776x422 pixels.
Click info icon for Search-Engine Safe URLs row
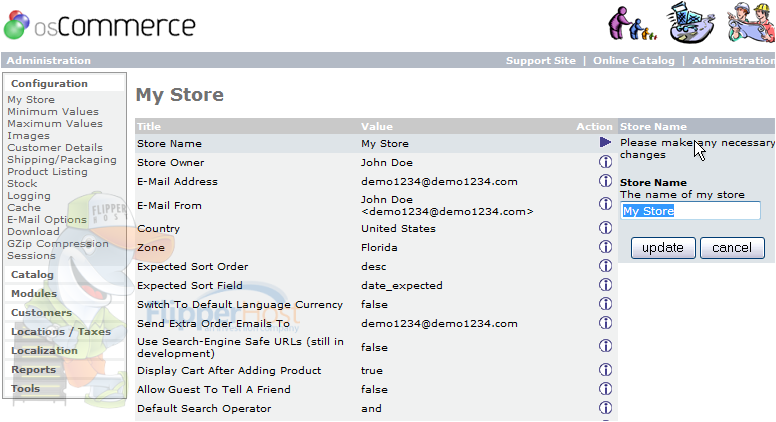[x=605, y=346]
